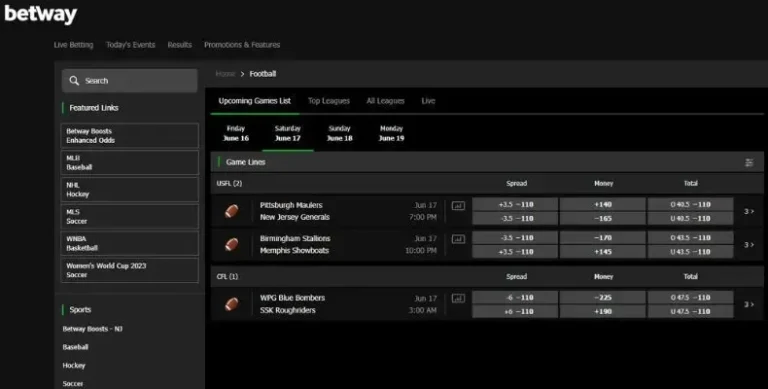The height and width of the screenshot is (389, 768).
Task: Click Football breadcrumb
Action: [263, 73]
